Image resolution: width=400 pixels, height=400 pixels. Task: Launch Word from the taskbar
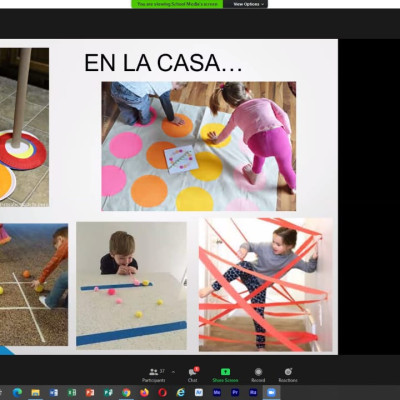click(54, 393)
